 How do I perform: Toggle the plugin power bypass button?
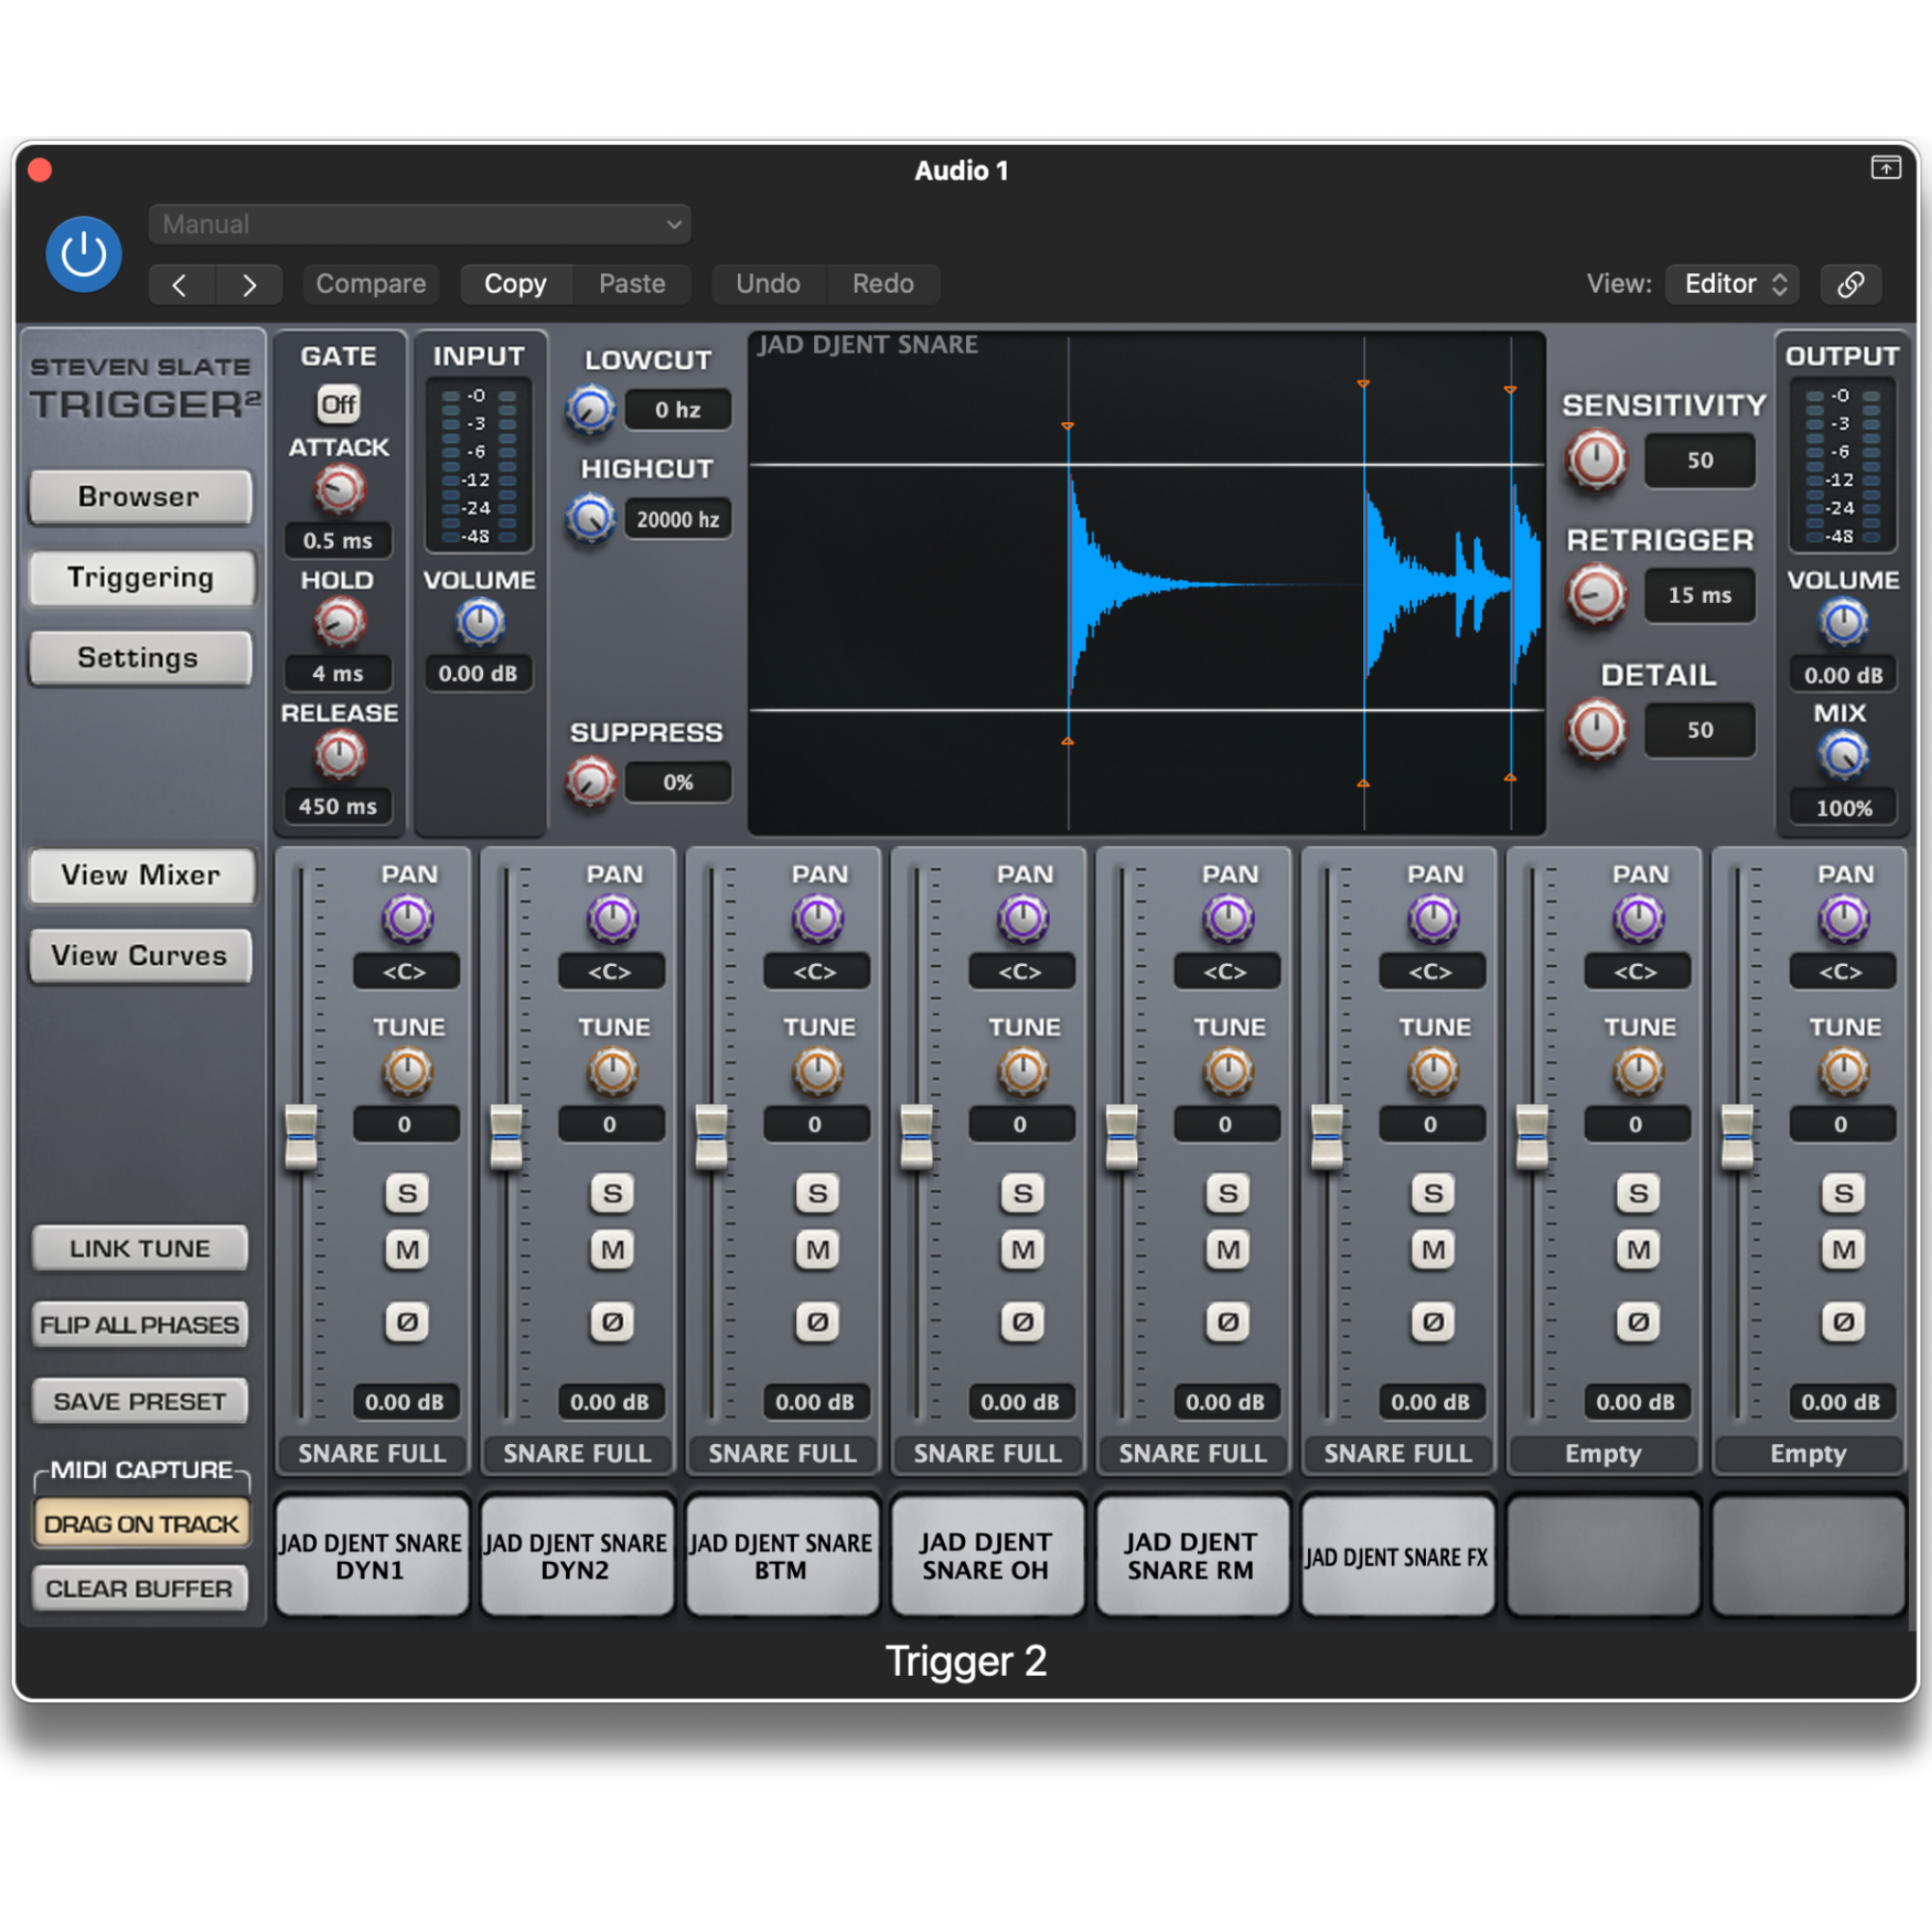pos(84,254)
